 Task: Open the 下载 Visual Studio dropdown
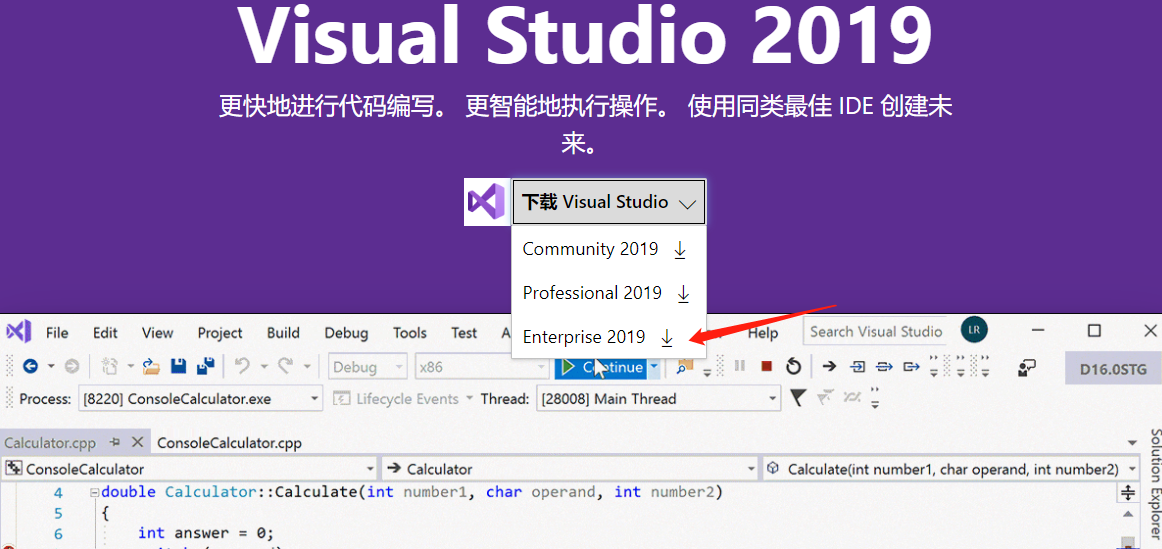[608, 202]
